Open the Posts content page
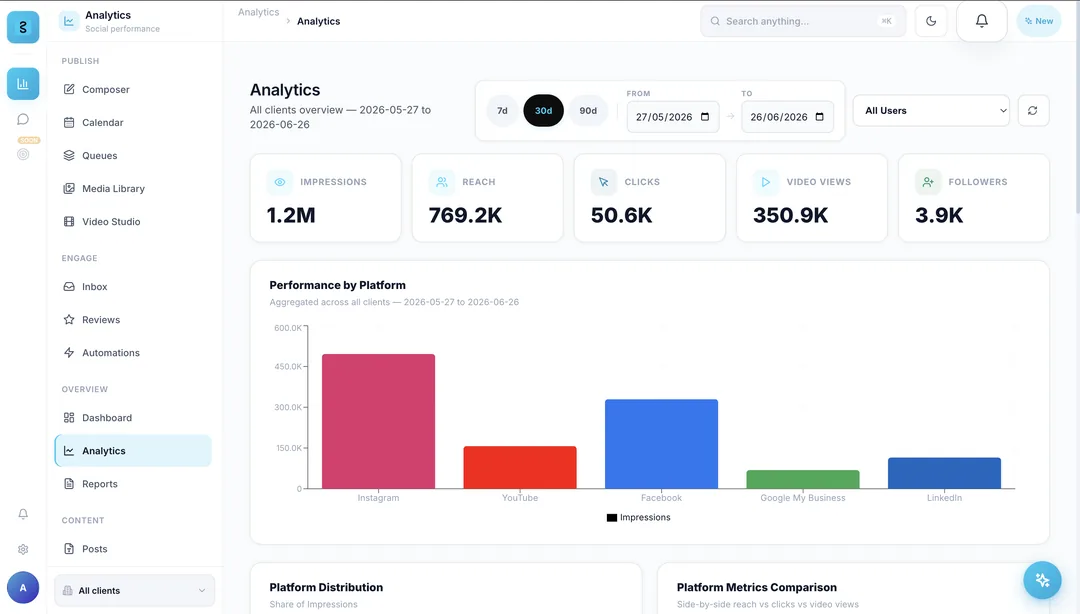The image size is (1080, 614). (x=133, y=549)
